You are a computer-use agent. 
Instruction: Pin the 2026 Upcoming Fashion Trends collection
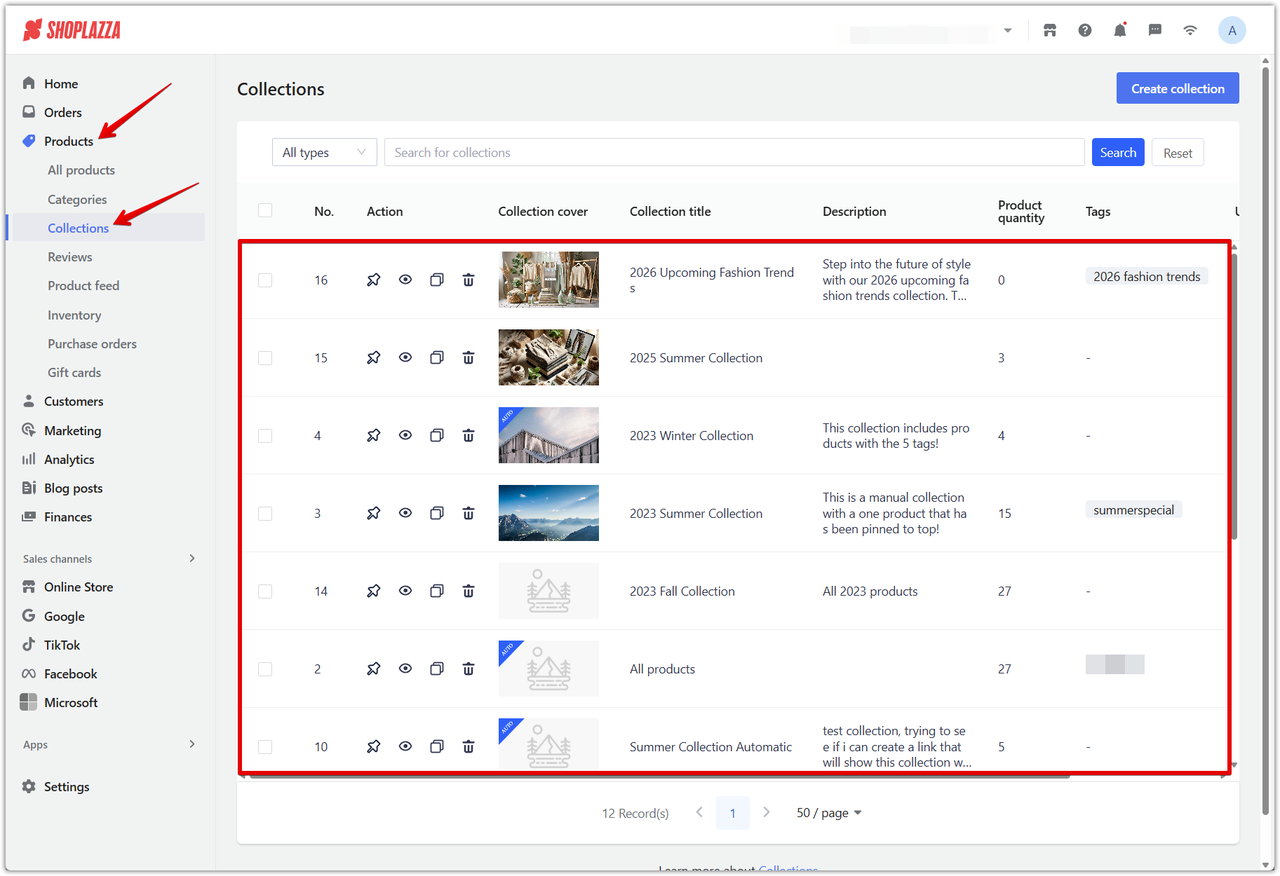[373, 280]
